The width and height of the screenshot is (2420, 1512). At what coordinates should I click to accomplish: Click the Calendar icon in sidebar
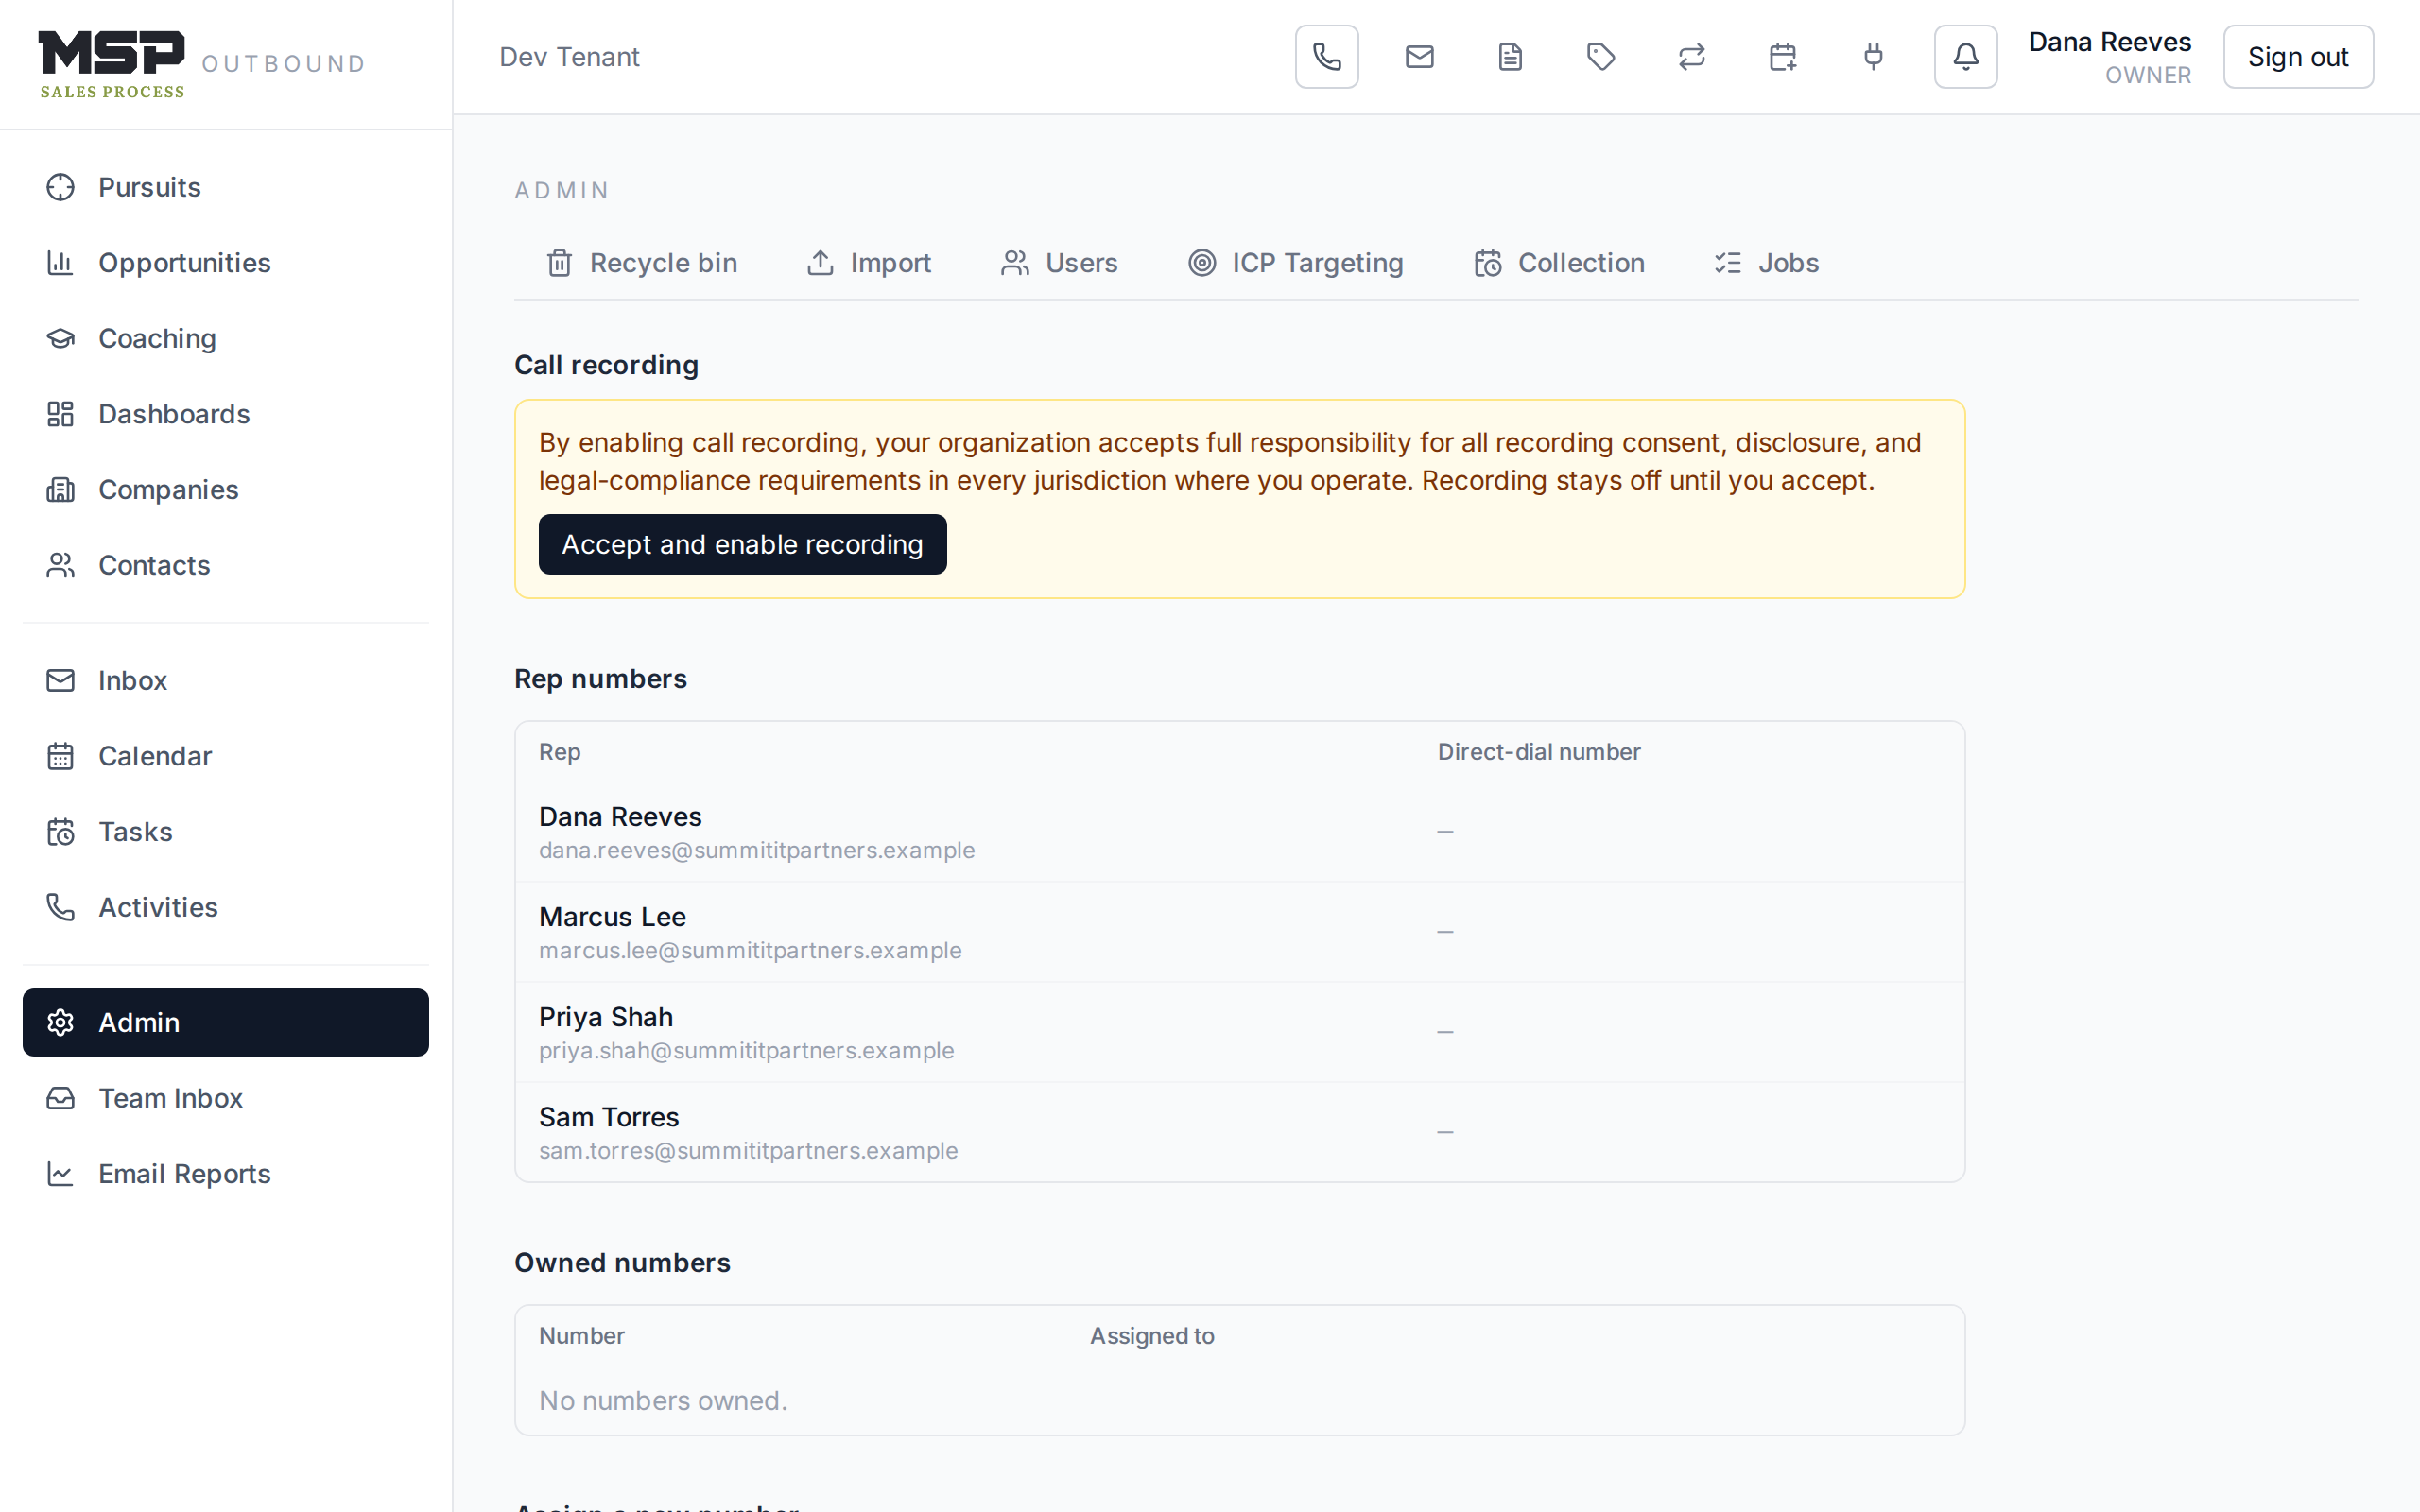(x=61, y=756)
